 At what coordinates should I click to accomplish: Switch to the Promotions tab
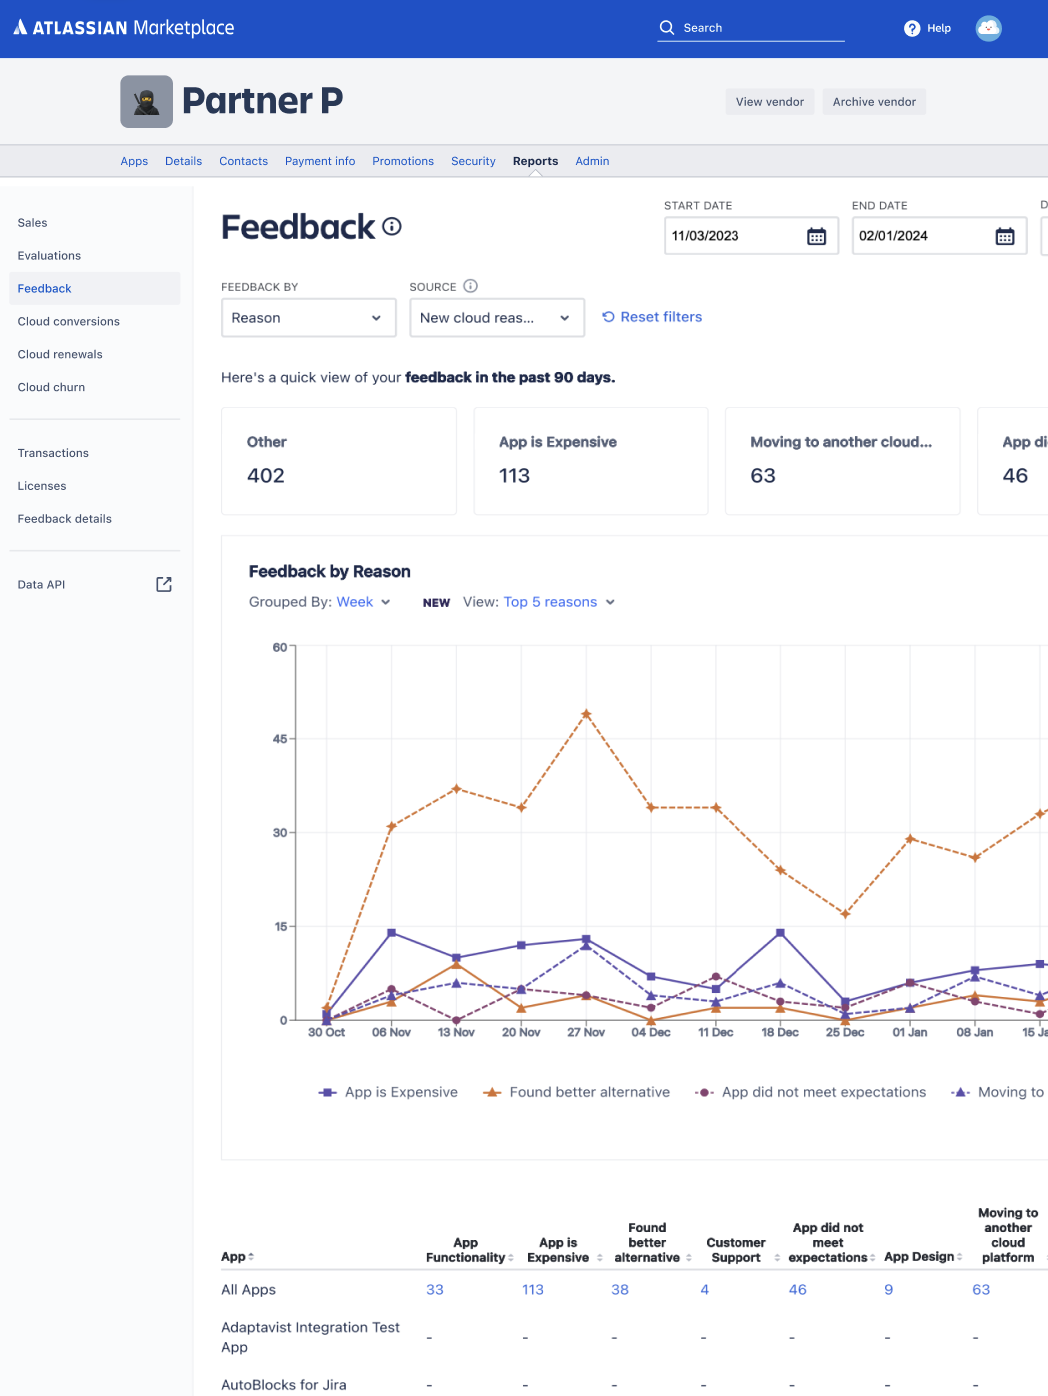402,161
